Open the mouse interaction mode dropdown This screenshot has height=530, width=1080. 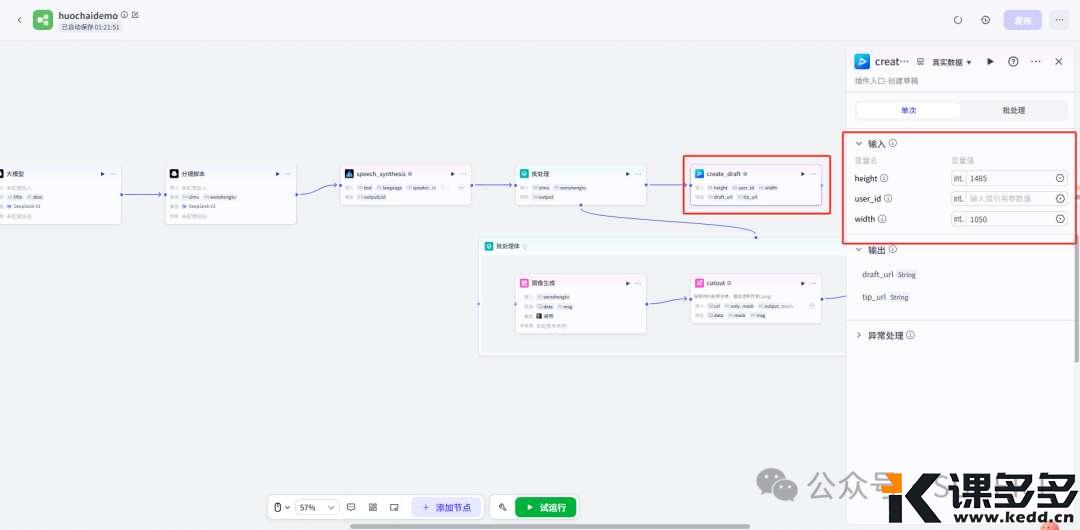pyautogui.click(x=283, y=508)
